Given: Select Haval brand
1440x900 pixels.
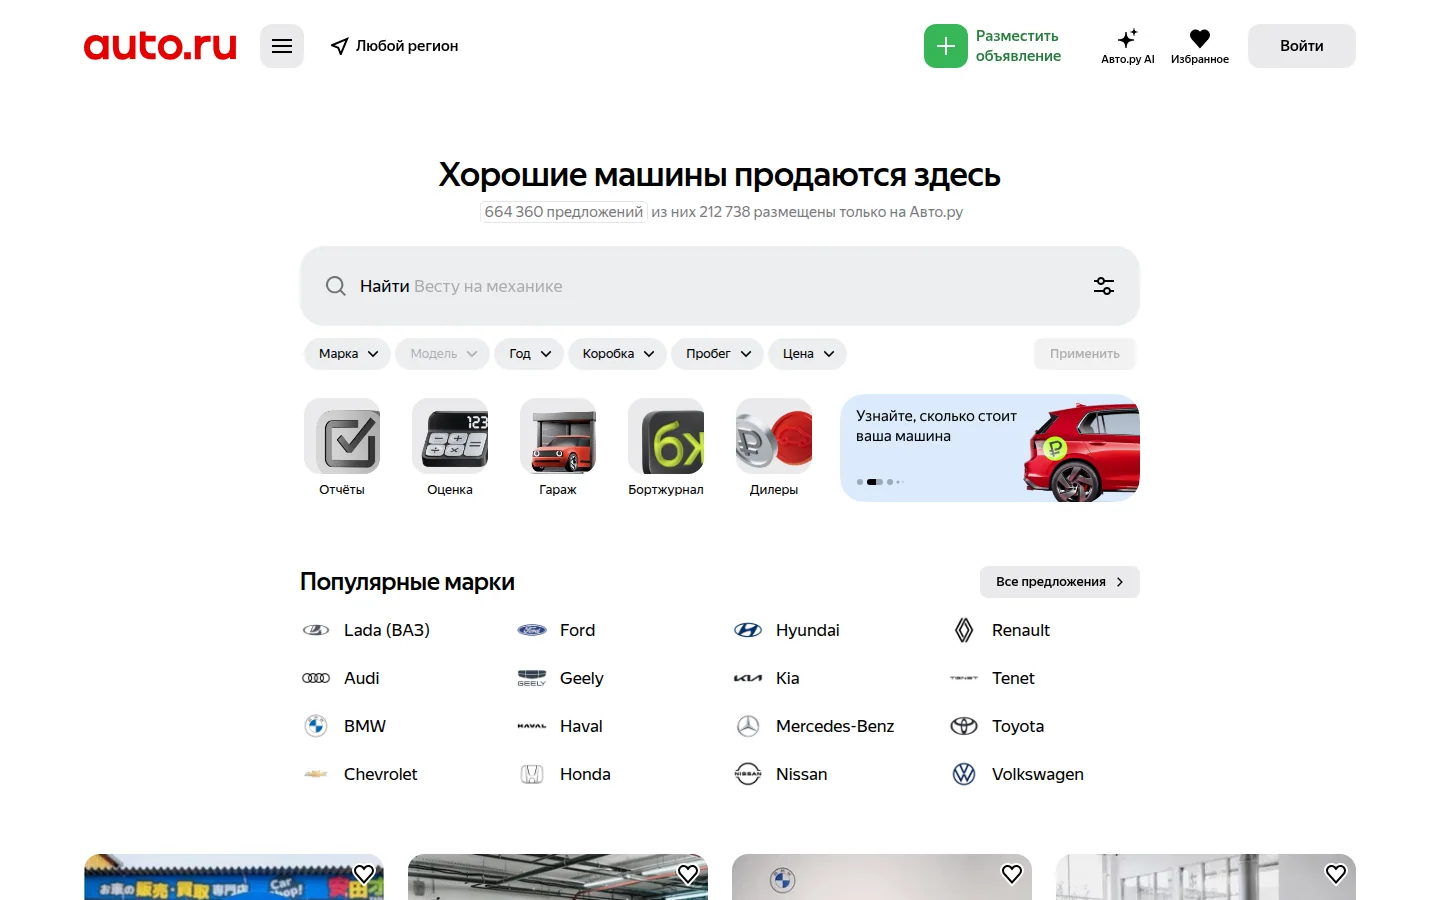Looking at the screenshot, I should point(561,726).
